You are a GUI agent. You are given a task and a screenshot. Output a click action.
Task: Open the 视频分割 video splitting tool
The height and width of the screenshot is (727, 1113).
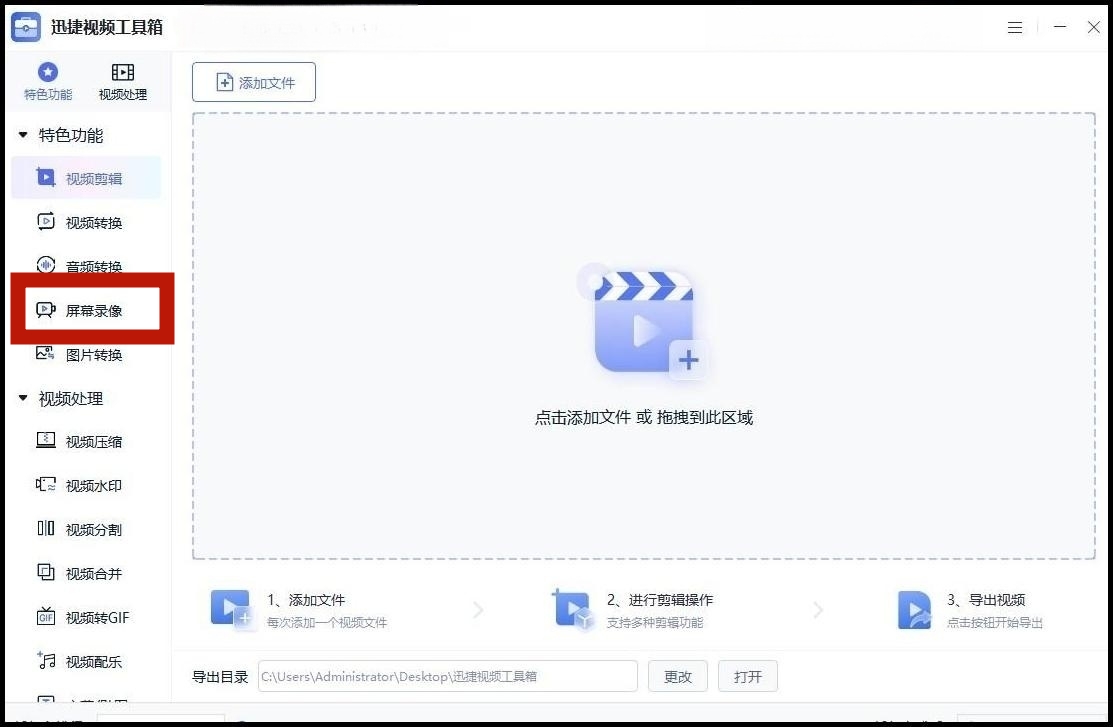tap(94, 529)
